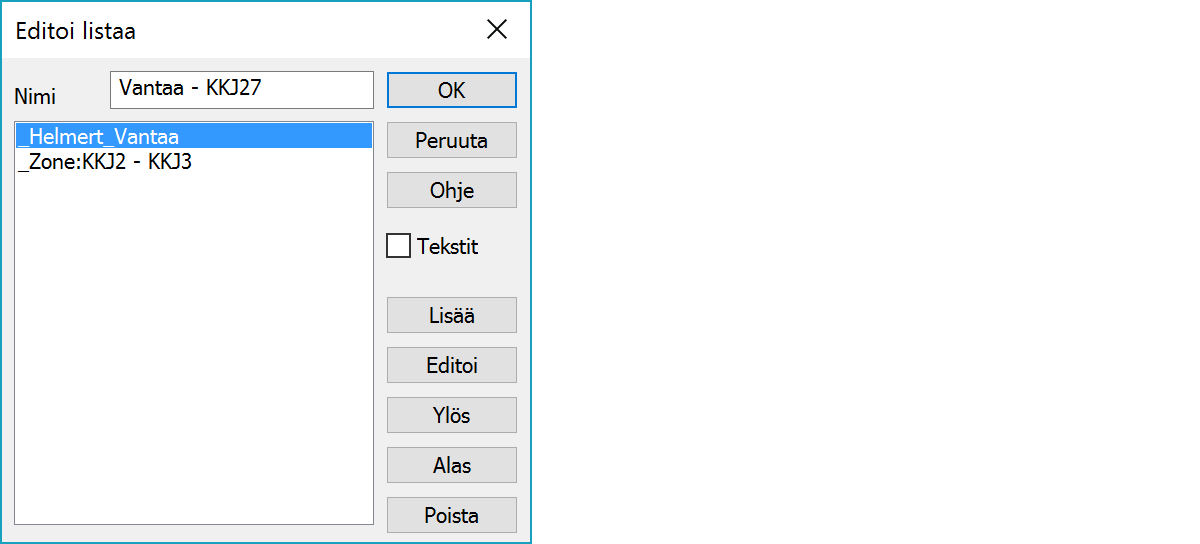Screen dimensions: 1200x544
Task: Click the Nimi text field
Action: [x=241, y=89]
